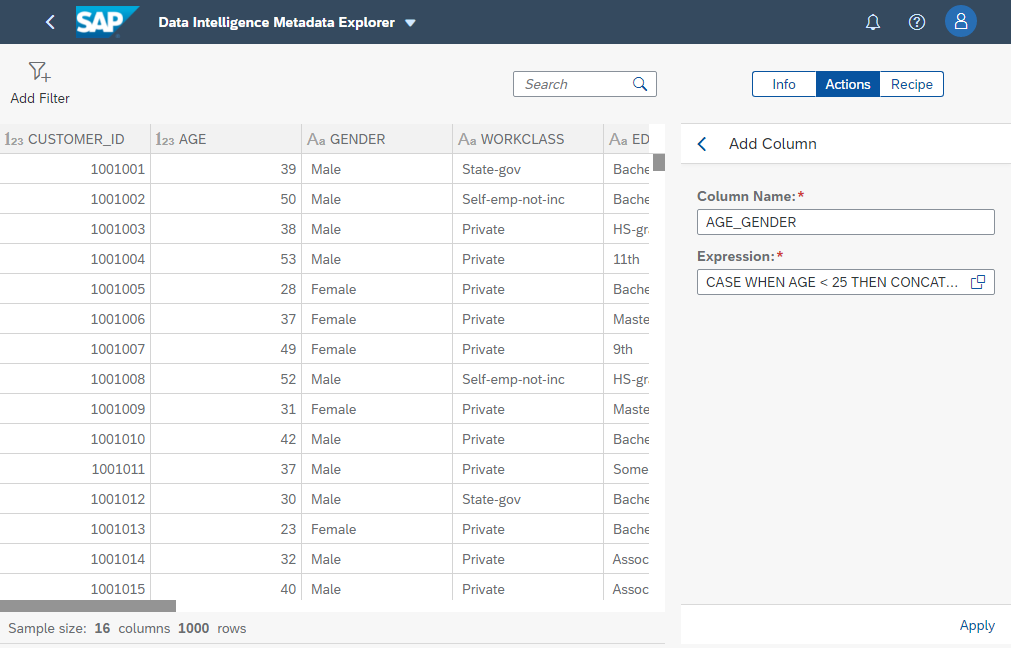Image resolution: width=1011 pixels, height=648 pixels.
Task: Click the back arrow in top header
Action: click(50, 22)
